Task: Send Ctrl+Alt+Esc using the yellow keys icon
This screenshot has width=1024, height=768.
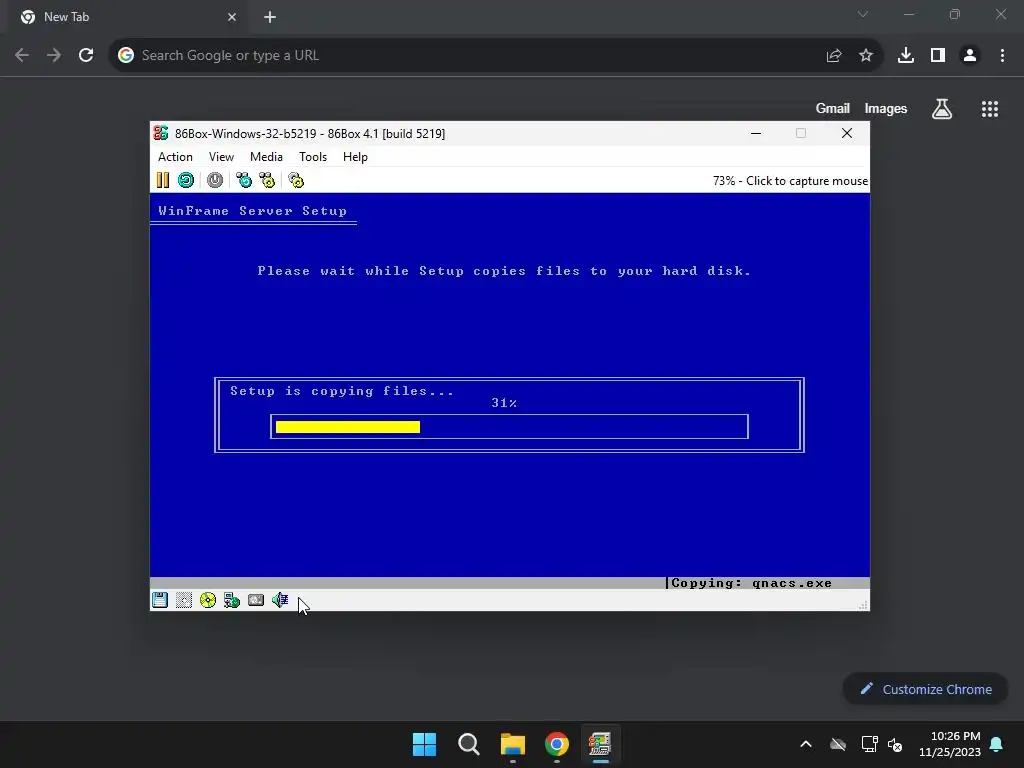Action: point(267,180)
